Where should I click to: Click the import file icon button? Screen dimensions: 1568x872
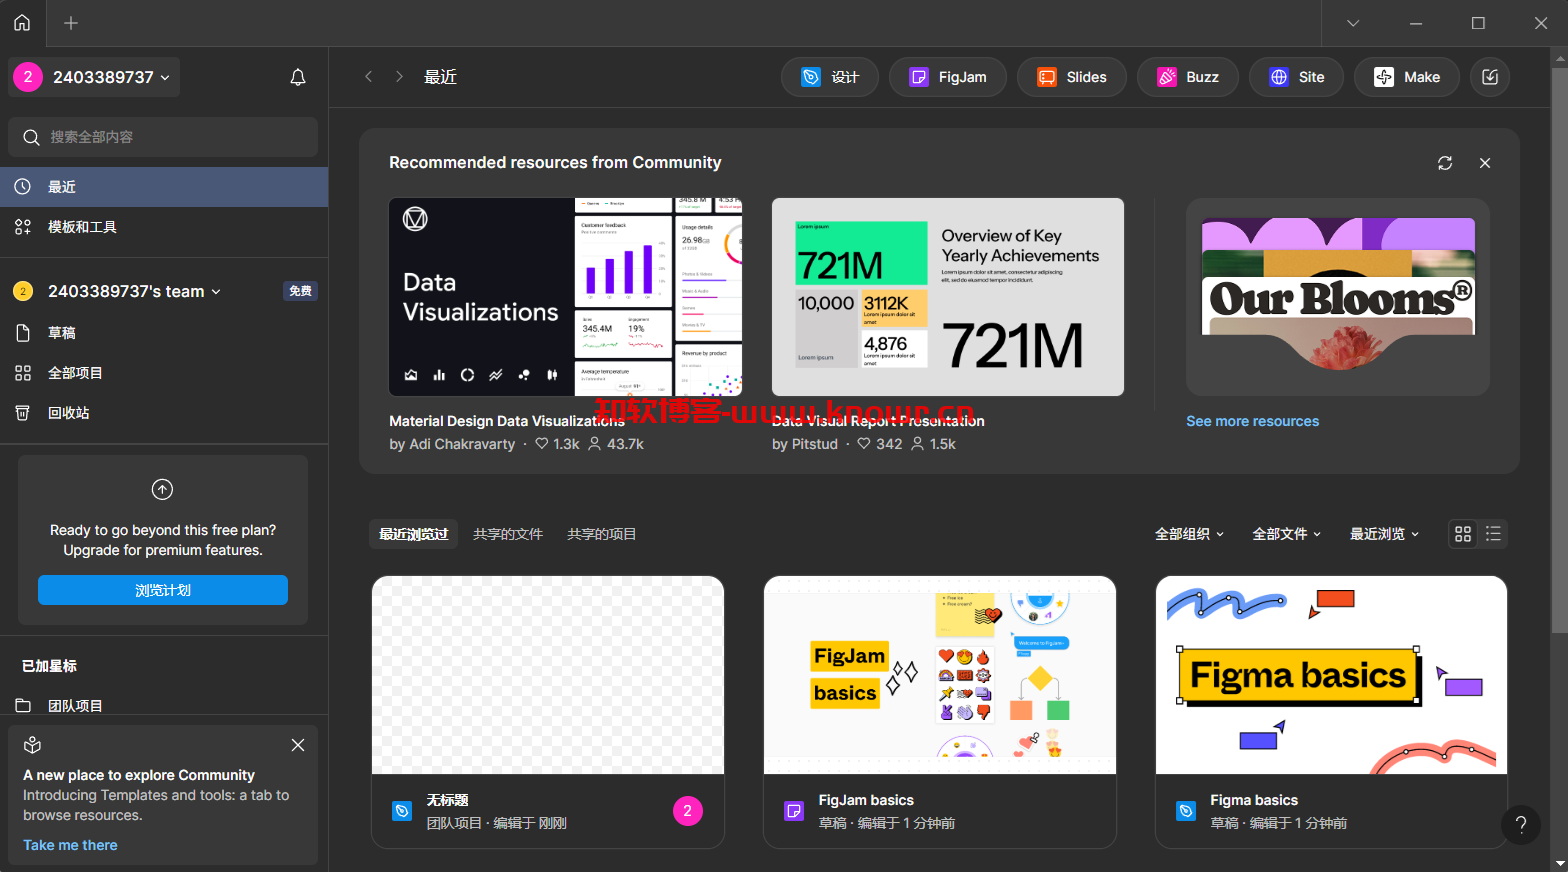1490,77
